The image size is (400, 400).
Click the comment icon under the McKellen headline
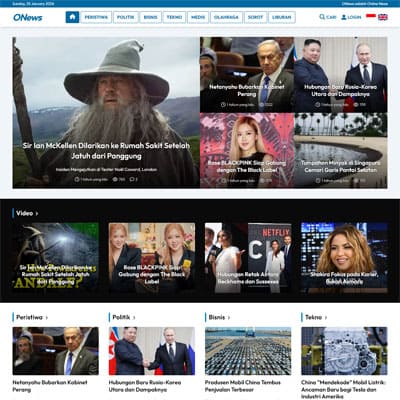point(132,179)
